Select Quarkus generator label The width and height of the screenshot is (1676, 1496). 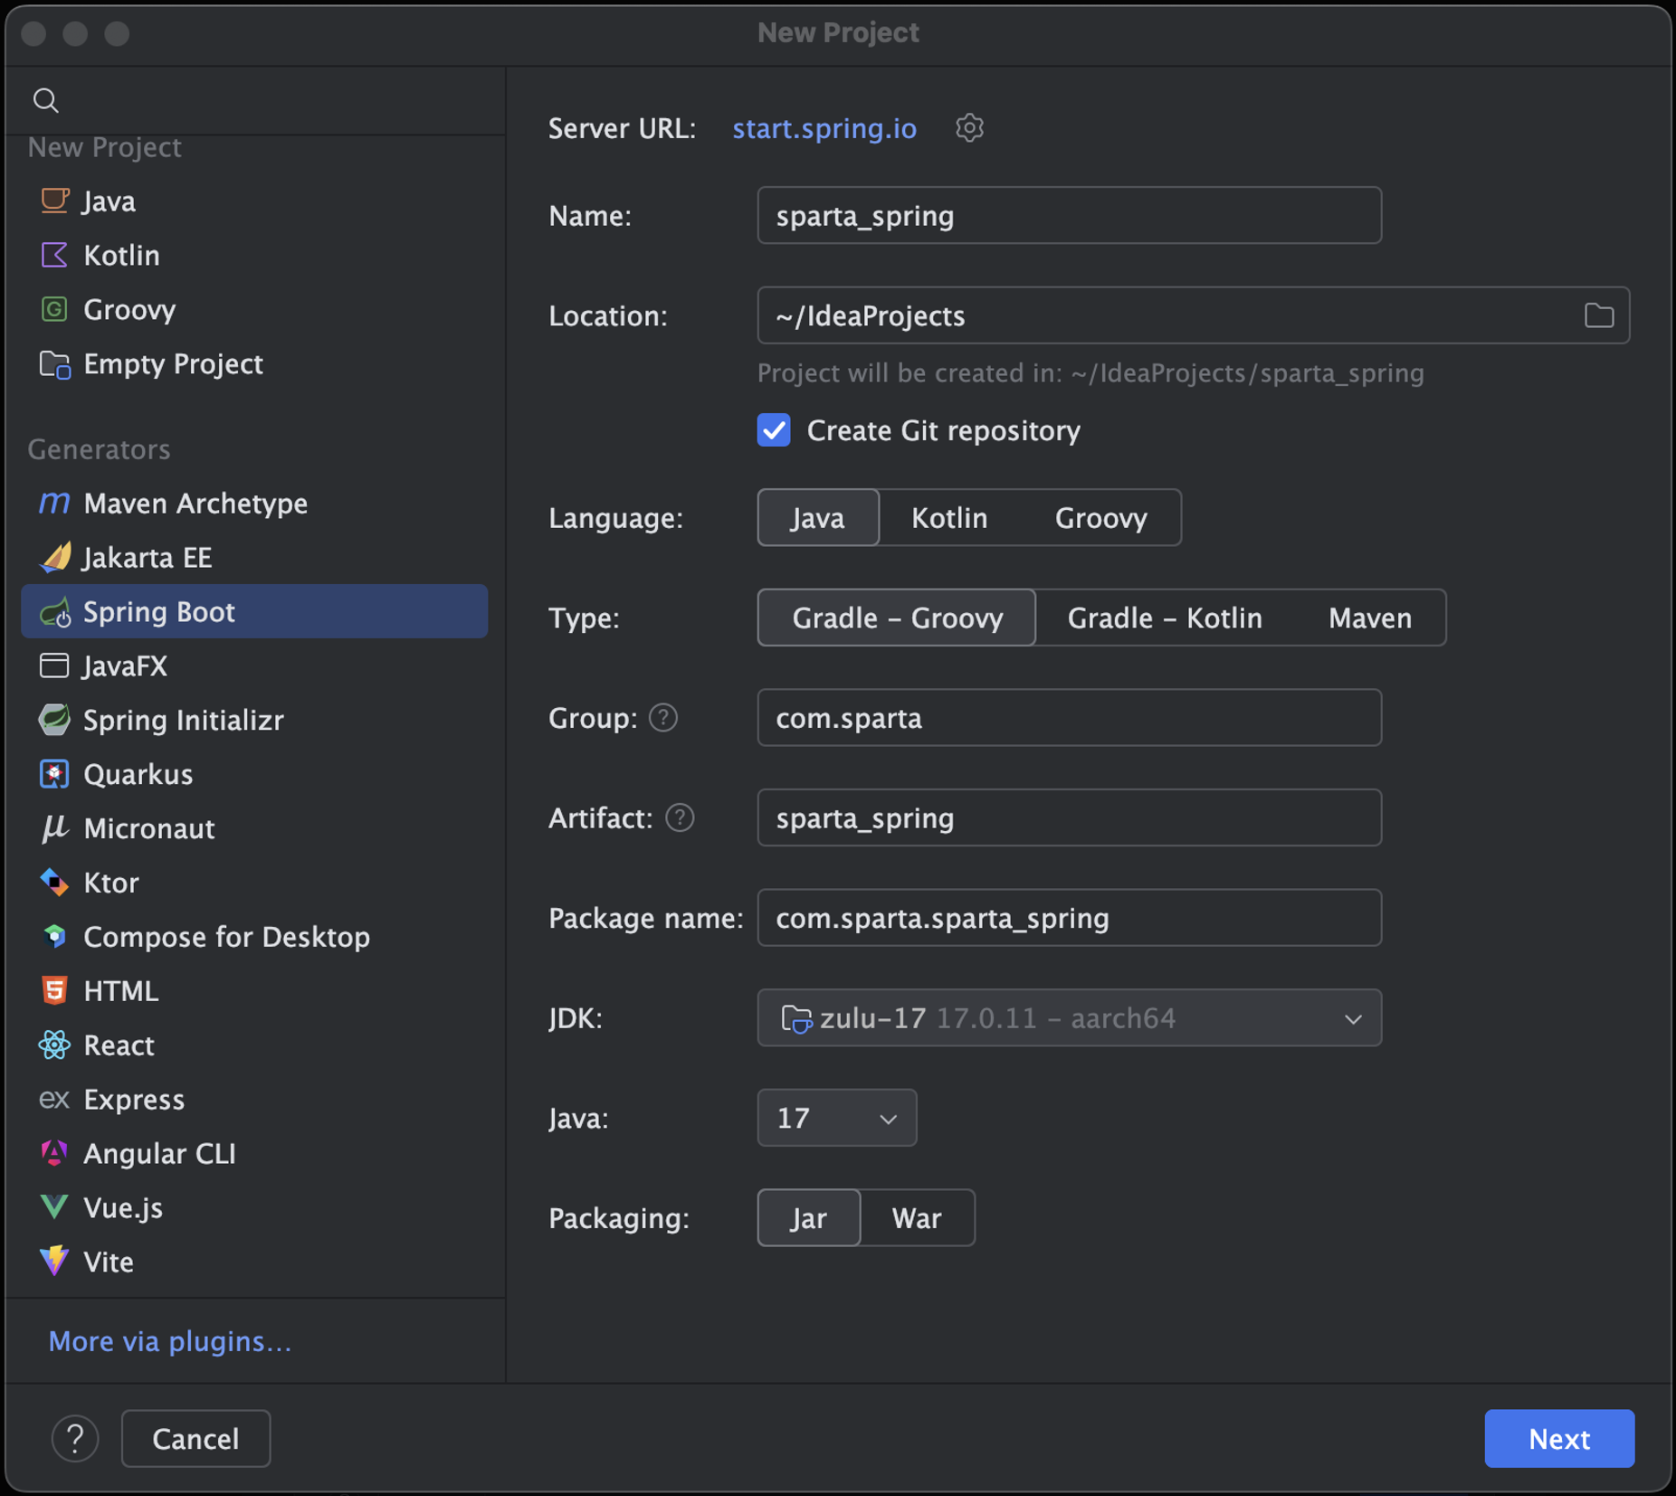coord(138,774)
